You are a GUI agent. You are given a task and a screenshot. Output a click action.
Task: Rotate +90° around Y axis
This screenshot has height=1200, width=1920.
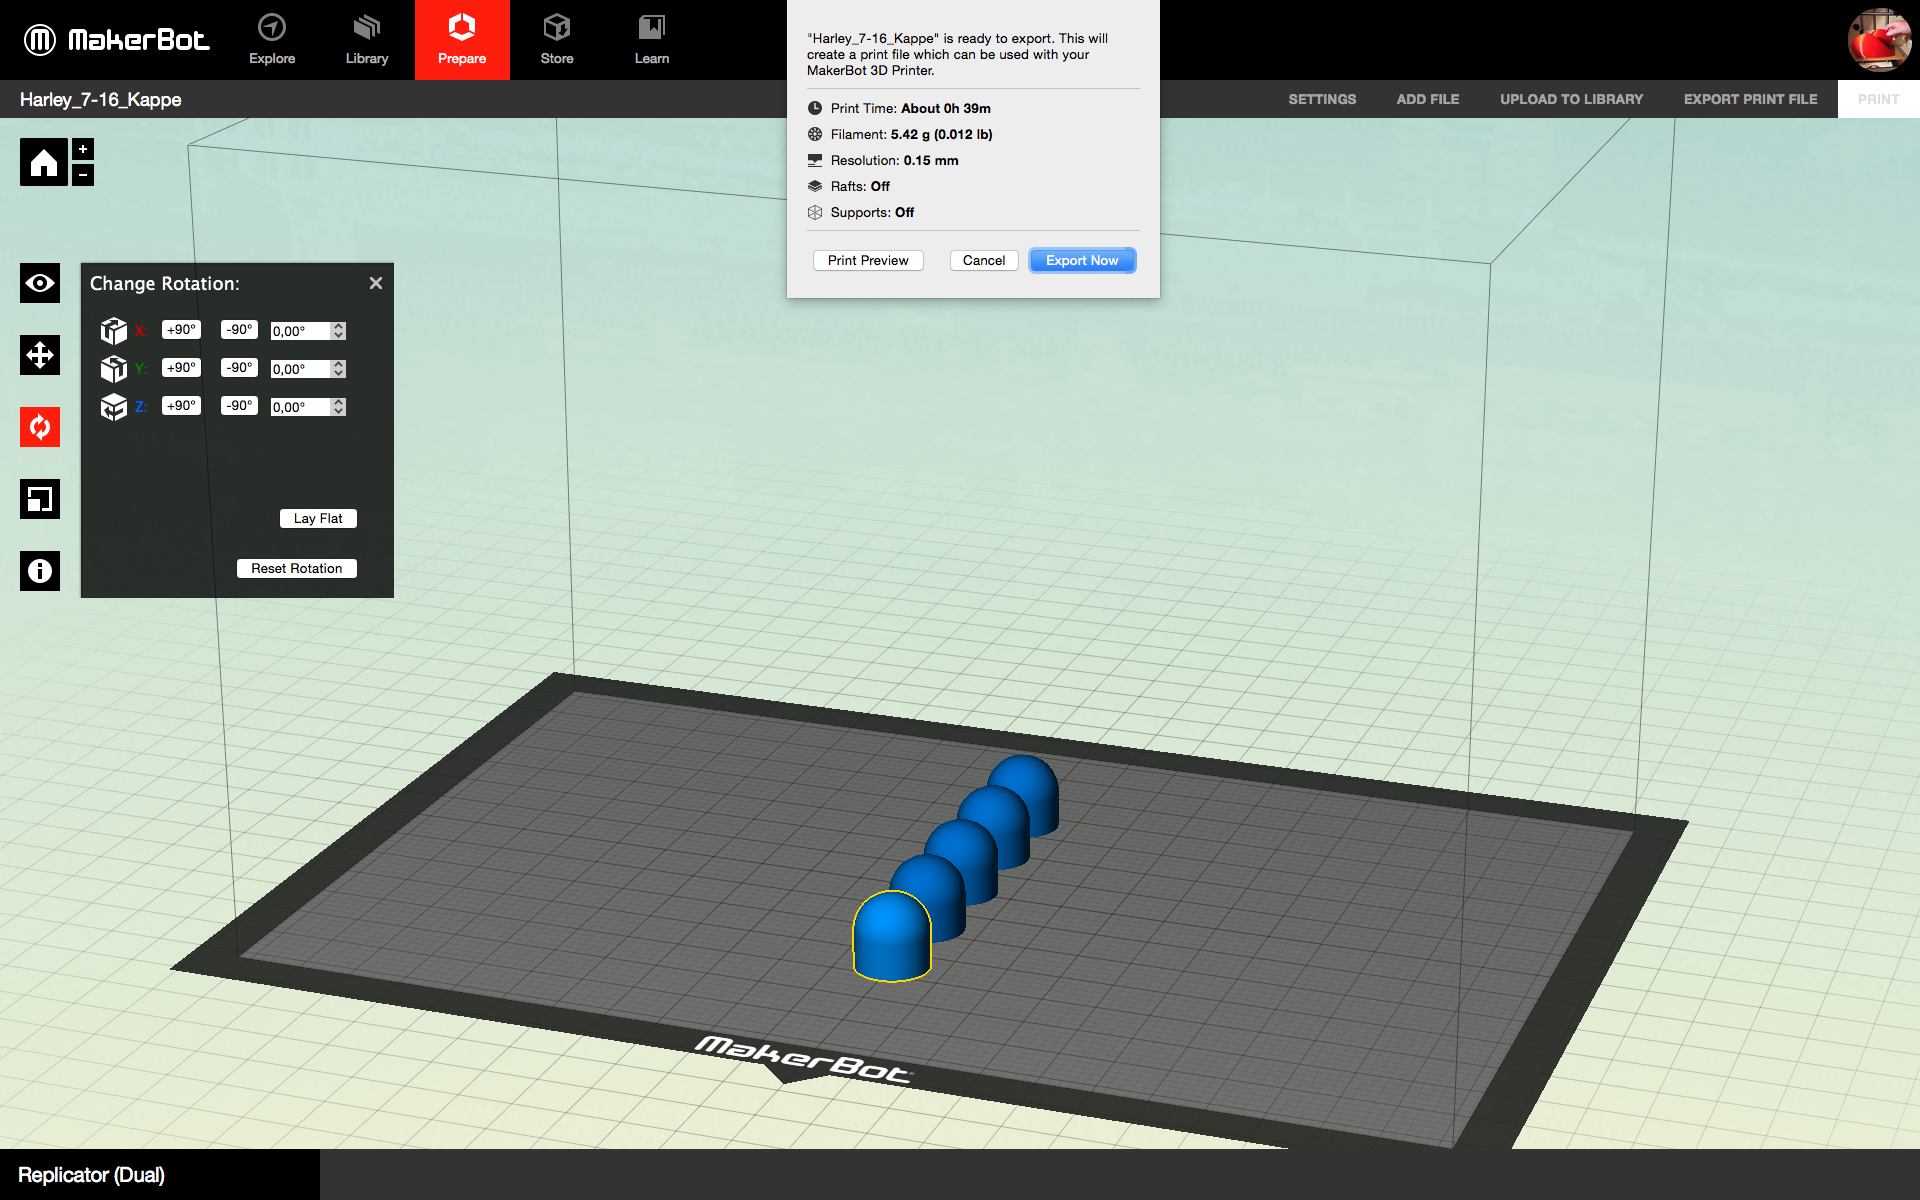(181, 368)
